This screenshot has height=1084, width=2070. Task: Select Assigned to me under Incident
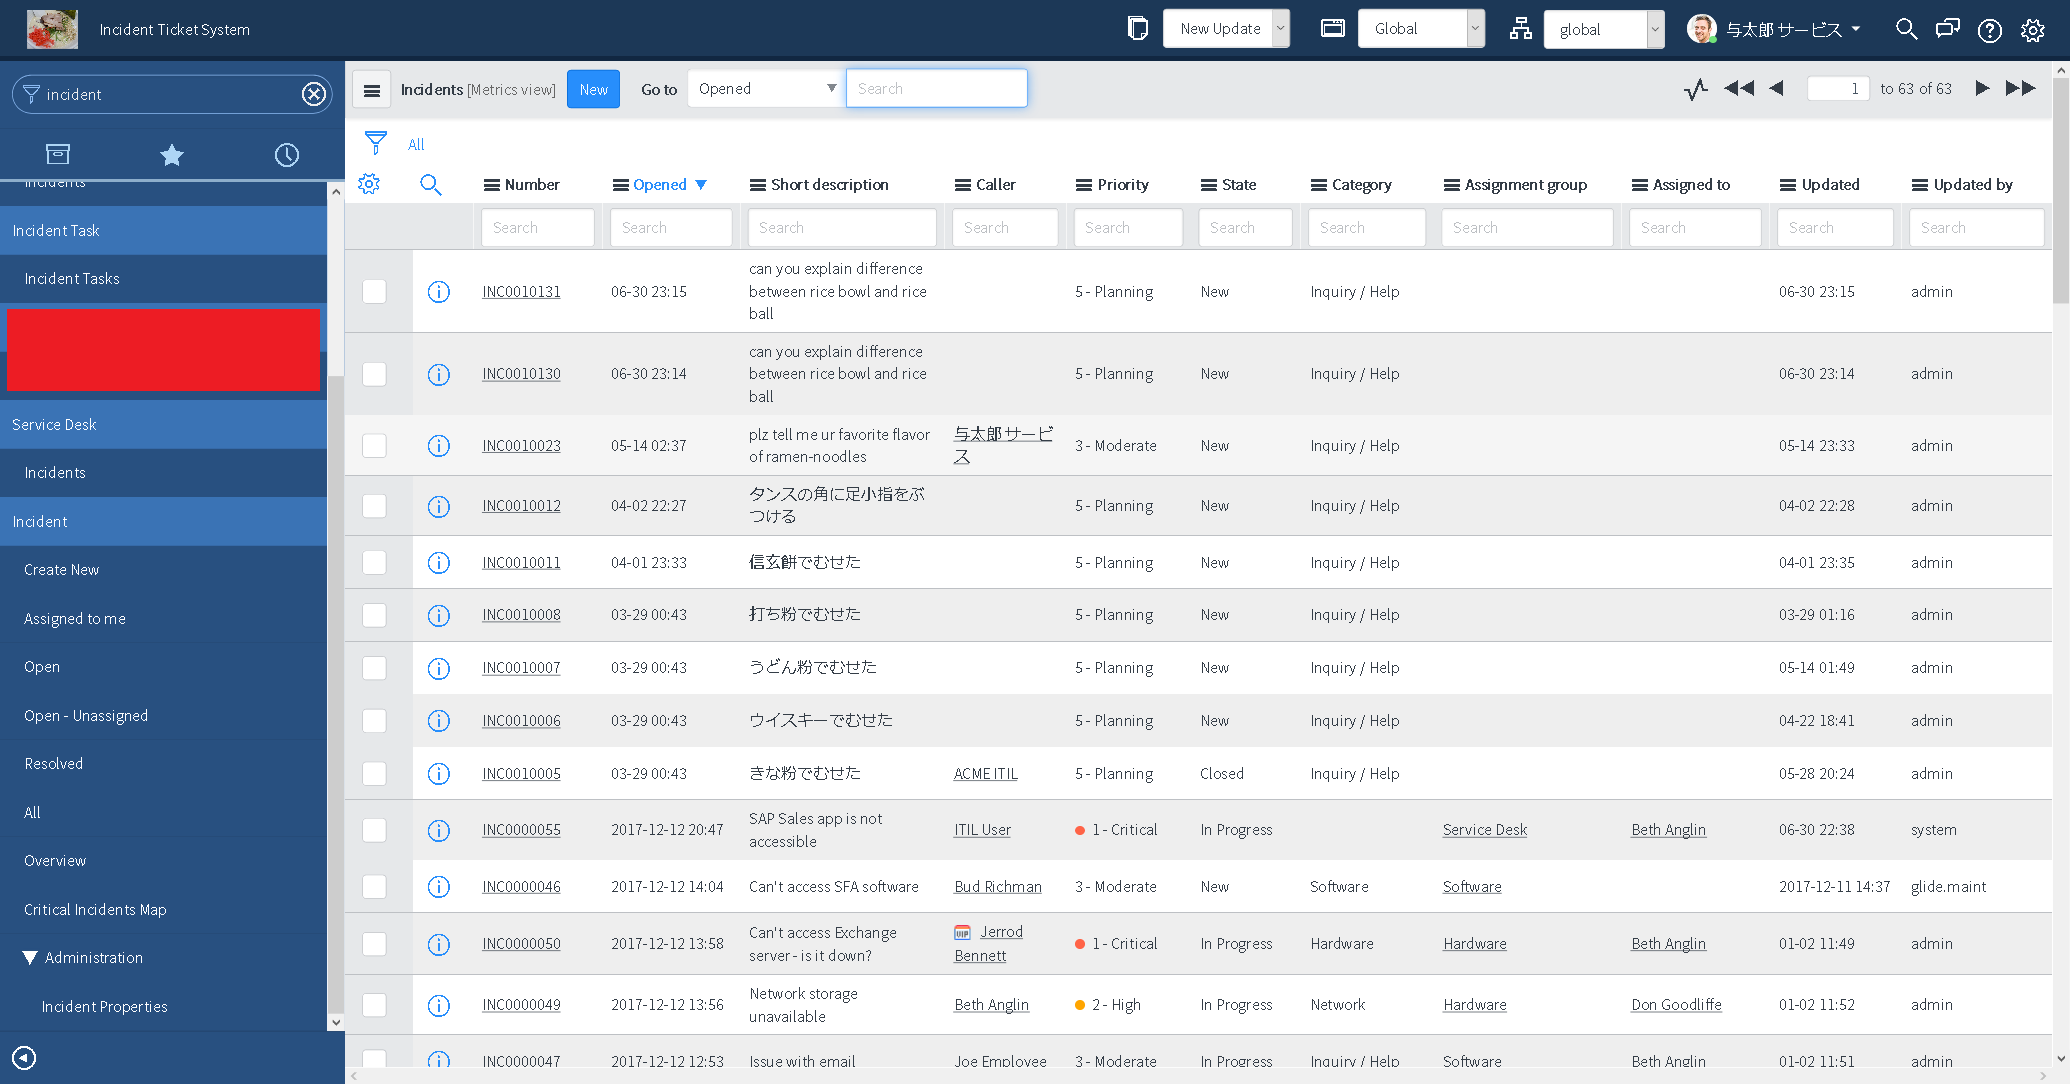(x=75, y=618)
